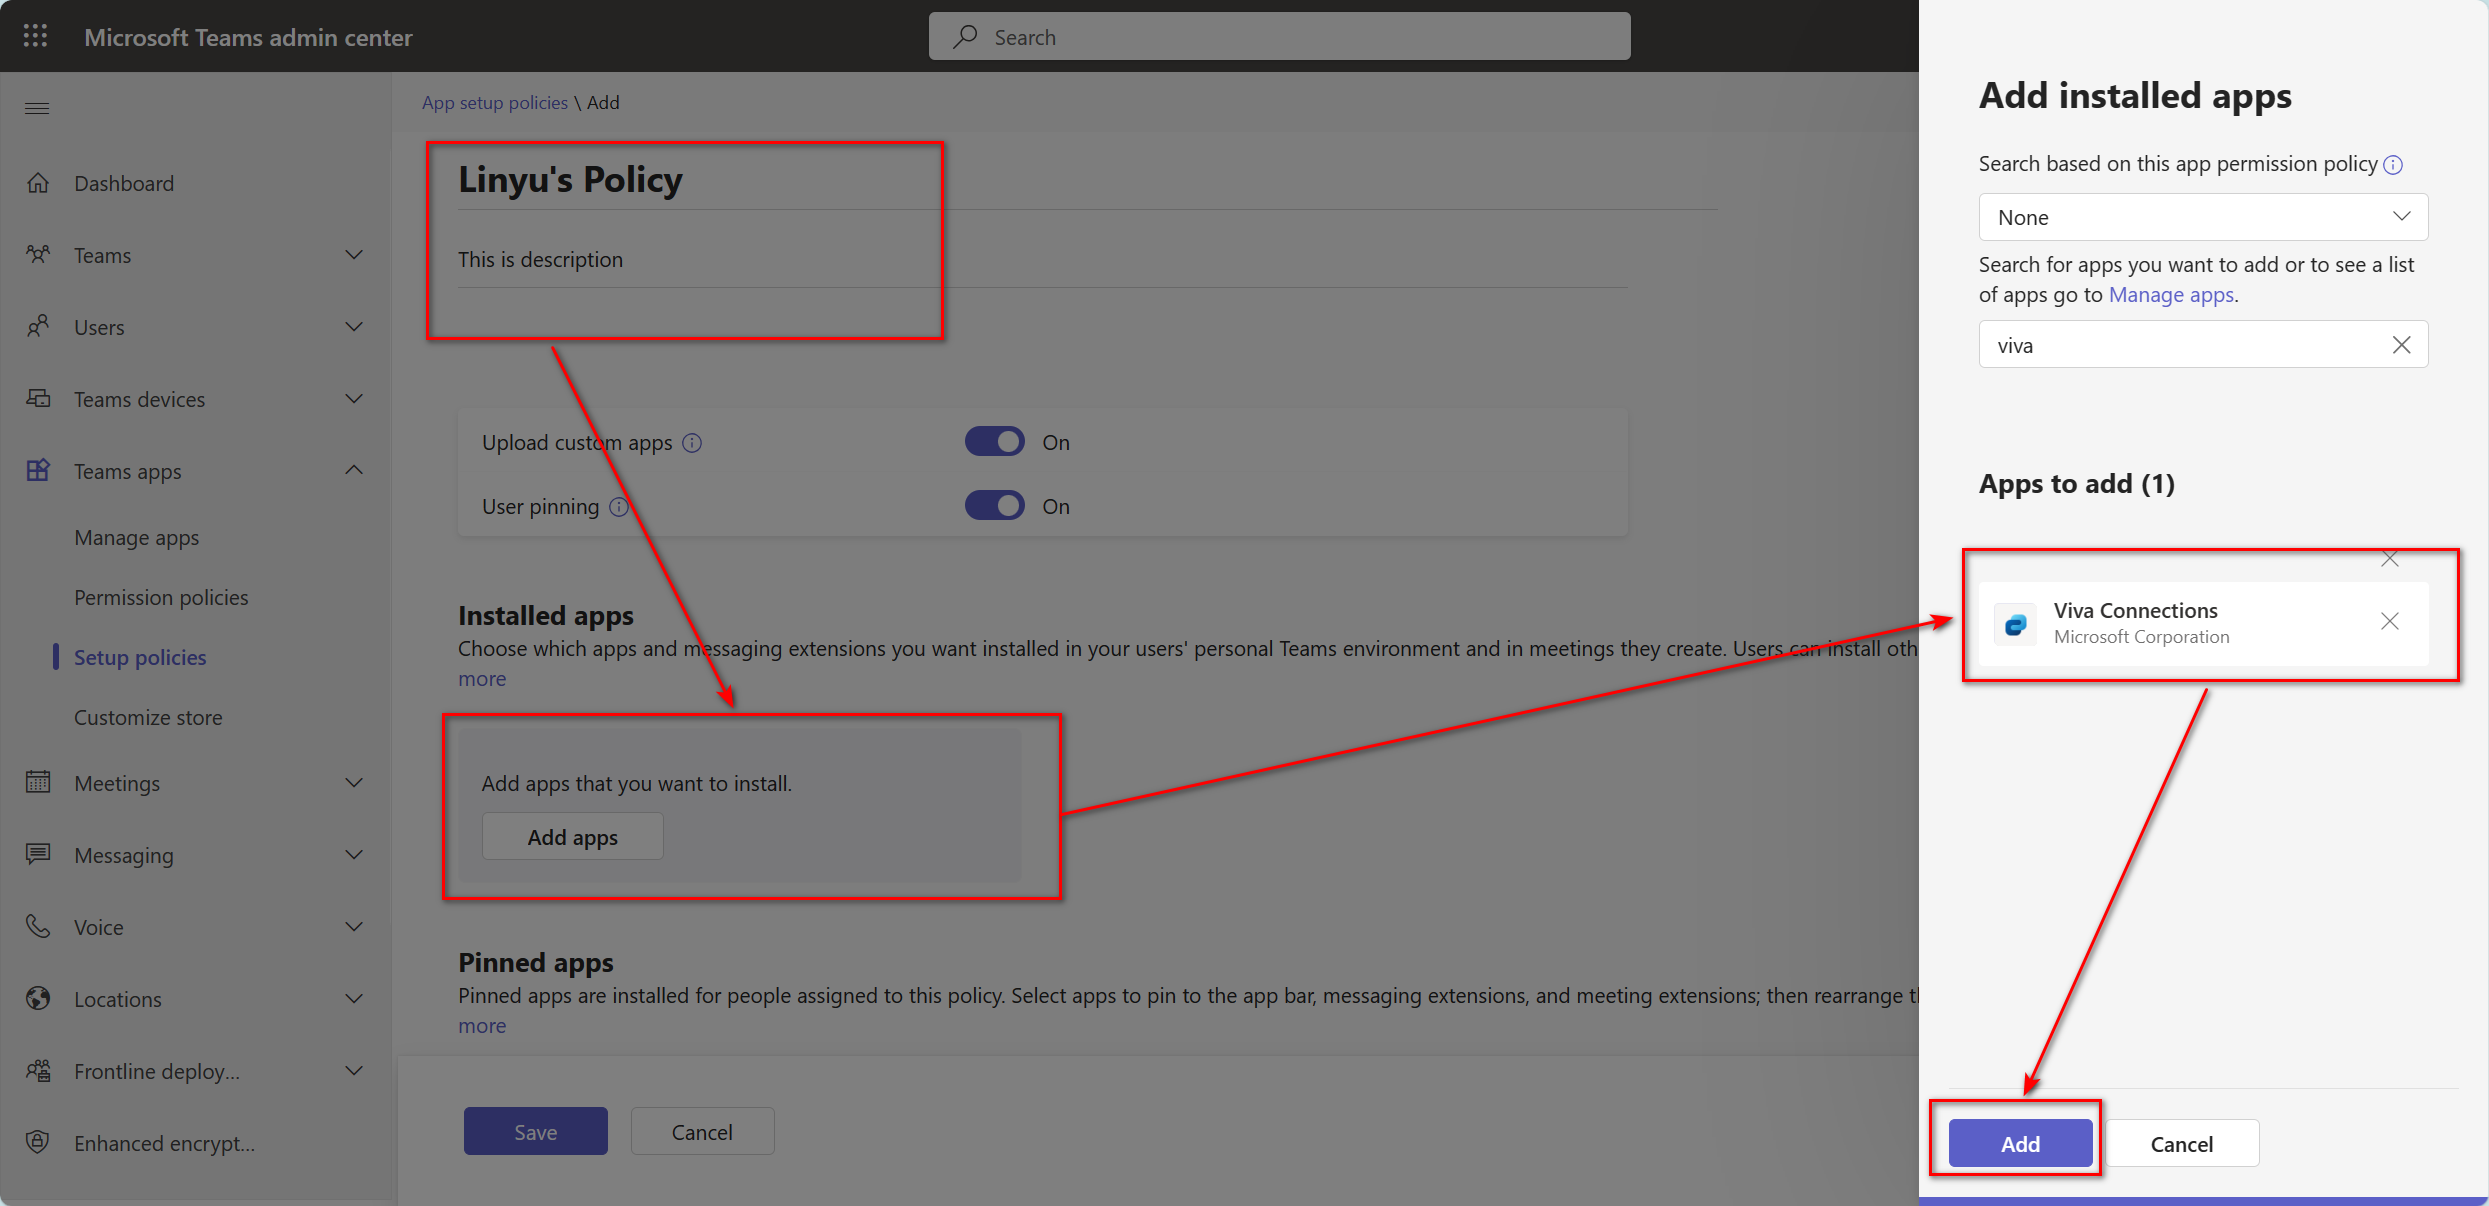Click the Save button
2489x1206 pixels.
click(535, 1131)
